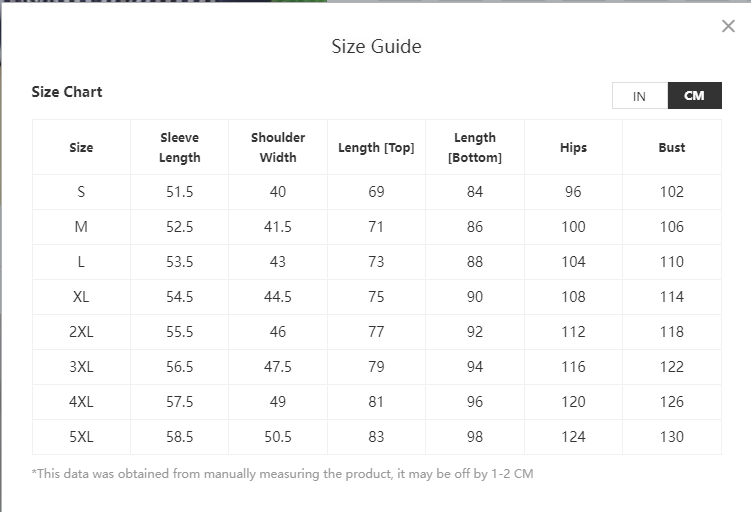The width and height of the screenshot is (751, 512).
Task: Click the Shoulder Width column header
Action: [278, 148]
